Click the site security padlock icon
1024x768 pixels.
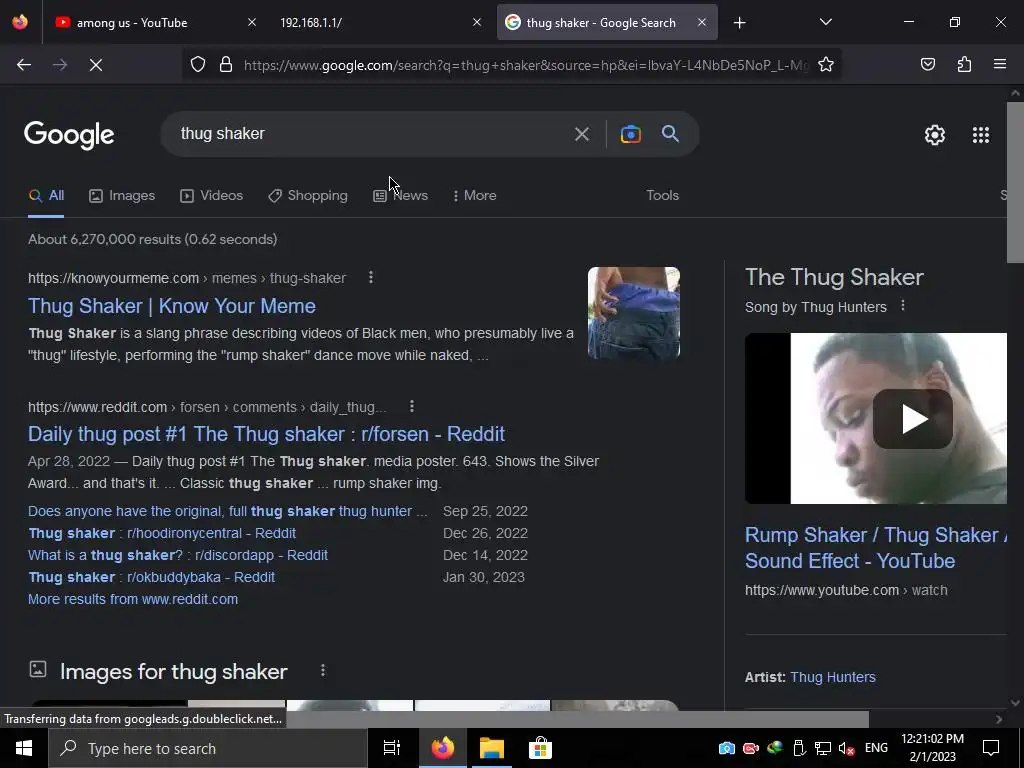(226, 64)
